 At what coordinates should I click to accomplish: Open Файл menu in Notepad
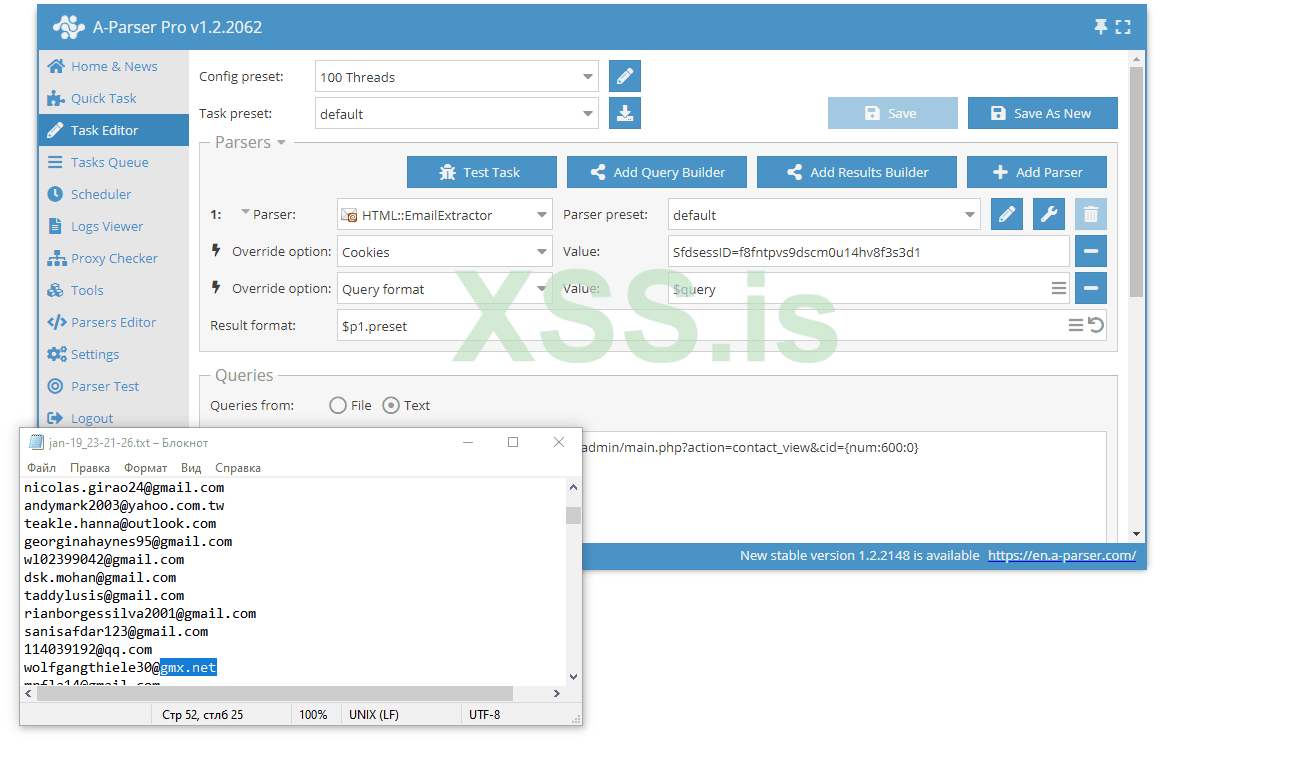tap(42, 468)
